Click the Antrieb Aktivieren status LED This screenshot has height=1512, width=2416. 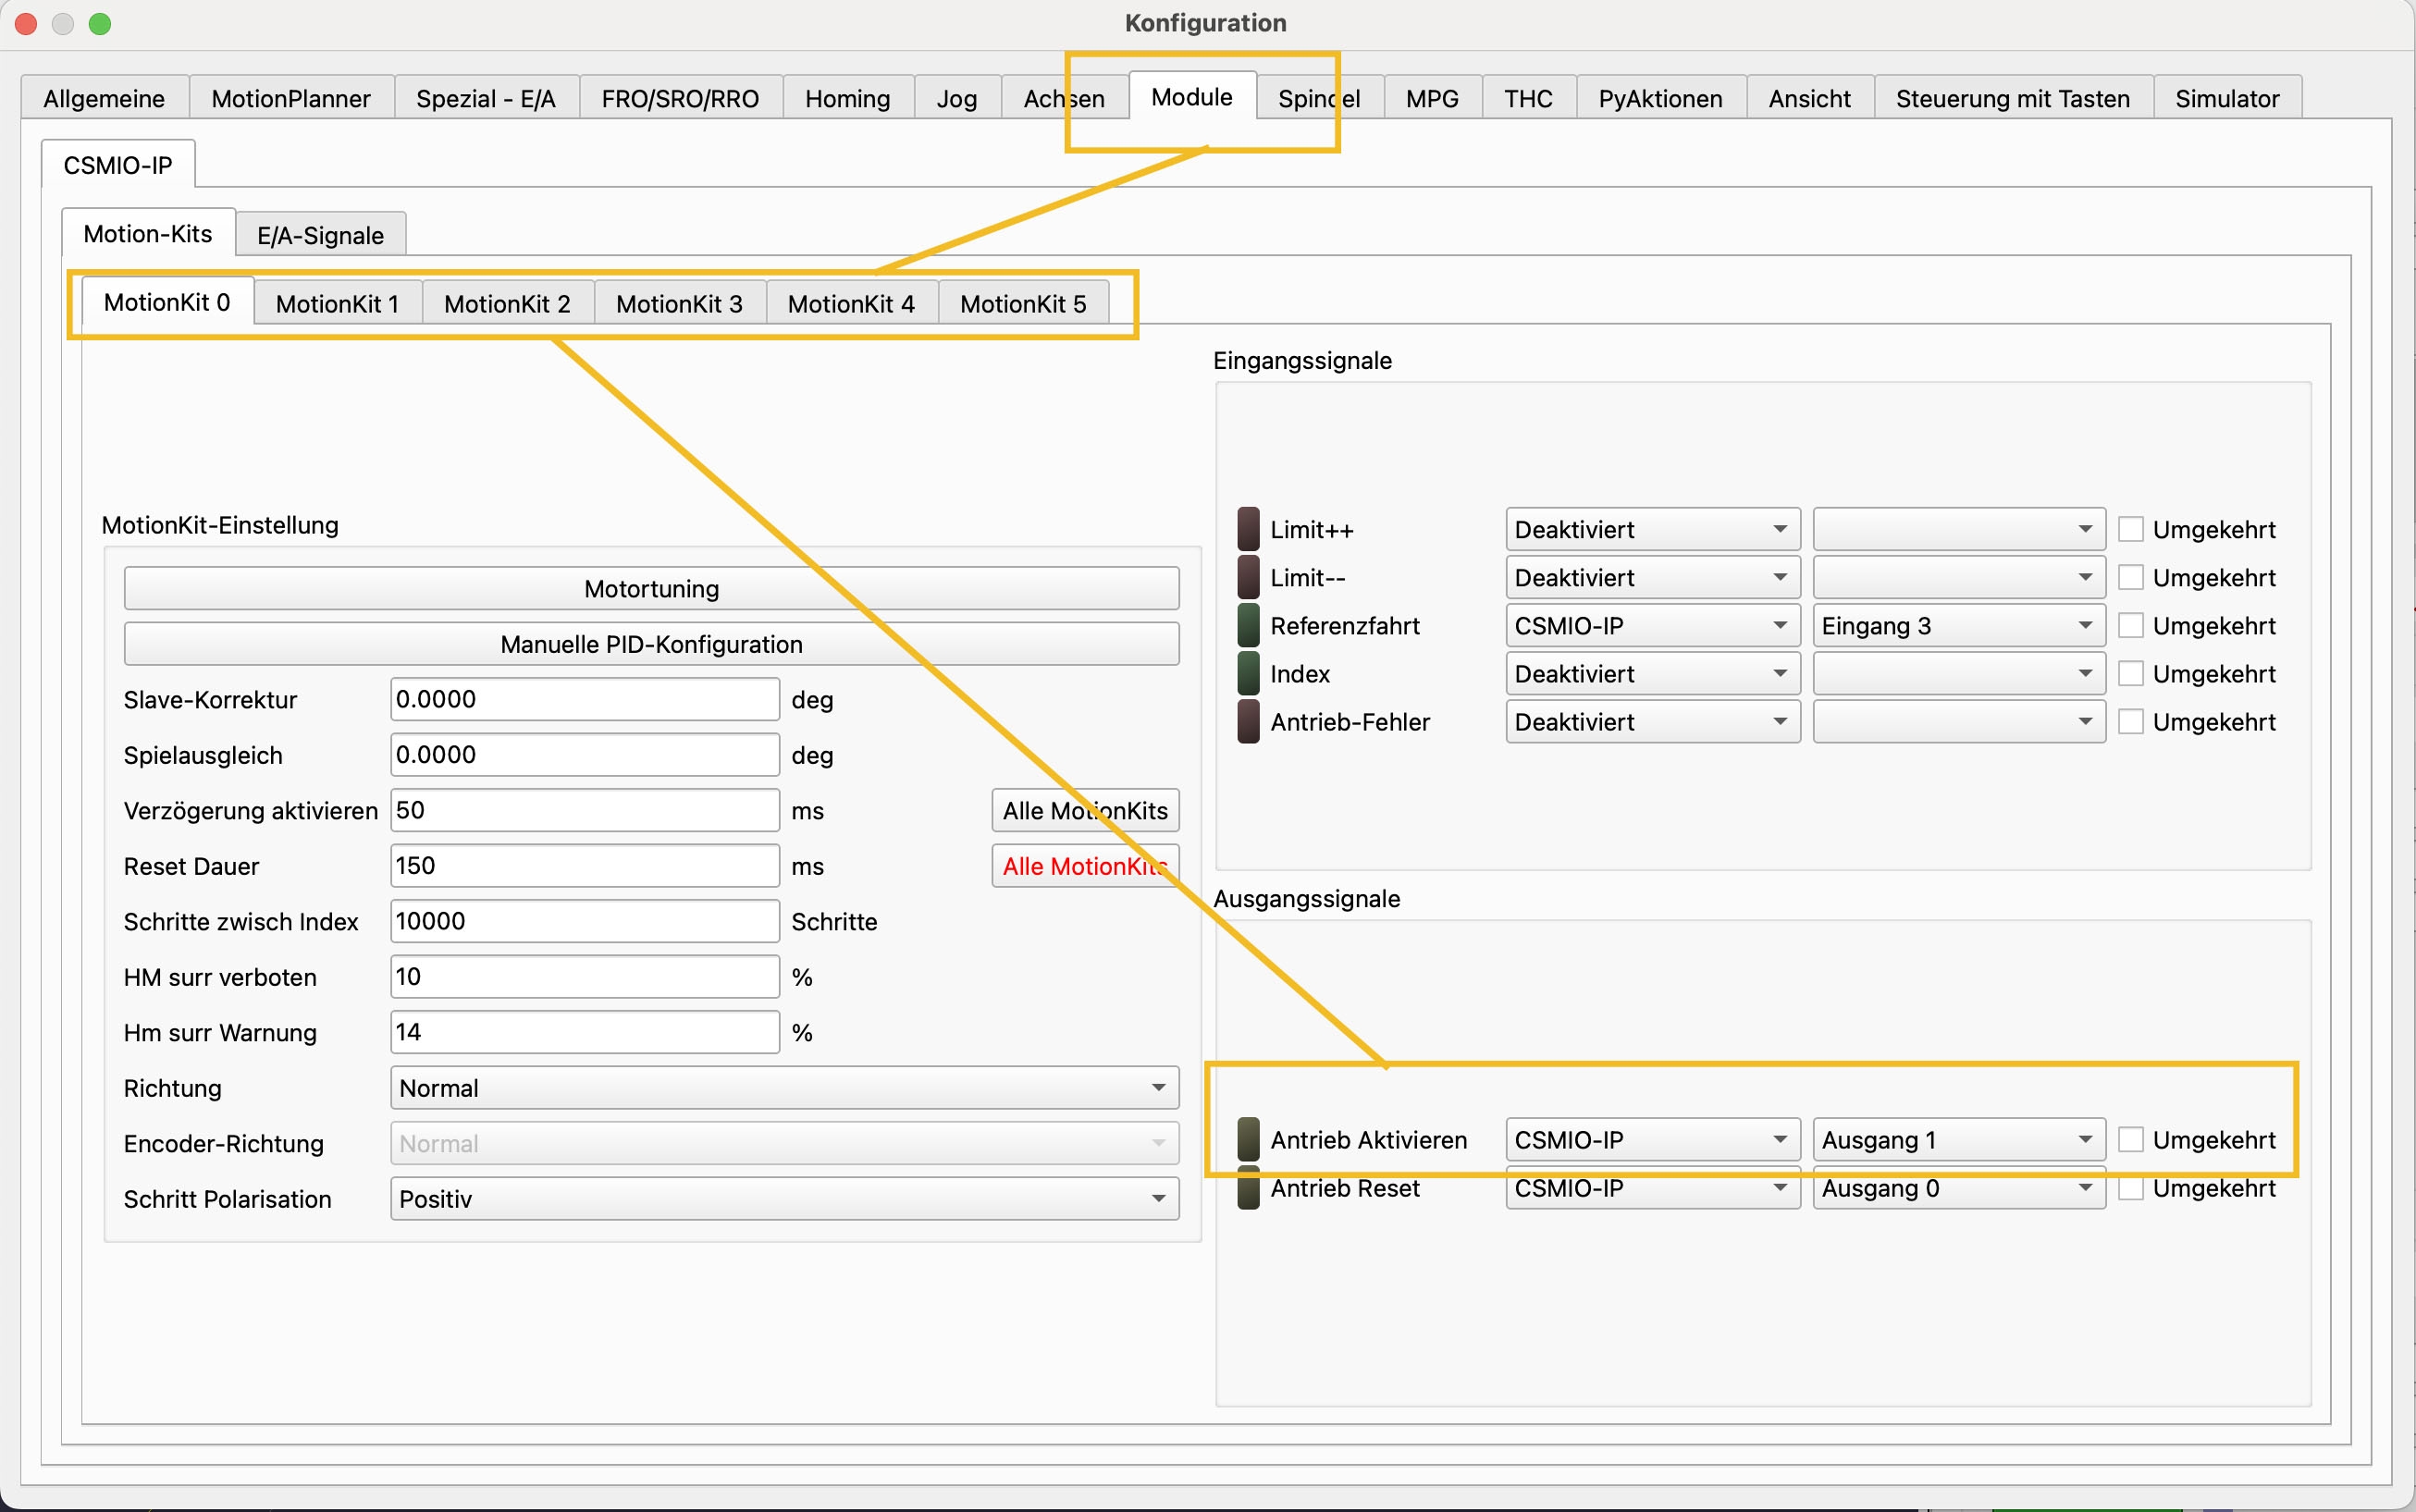tap(1248, 1139)
